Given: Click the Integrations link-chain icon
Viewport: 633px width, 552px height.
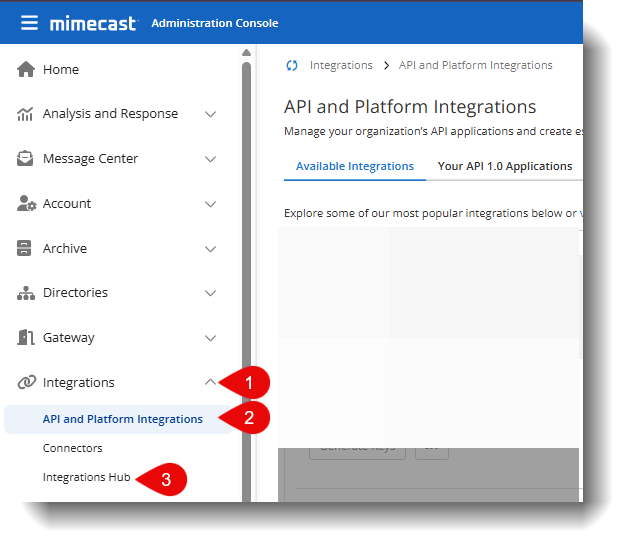Looking at the screenshot, I should [27, 382].
